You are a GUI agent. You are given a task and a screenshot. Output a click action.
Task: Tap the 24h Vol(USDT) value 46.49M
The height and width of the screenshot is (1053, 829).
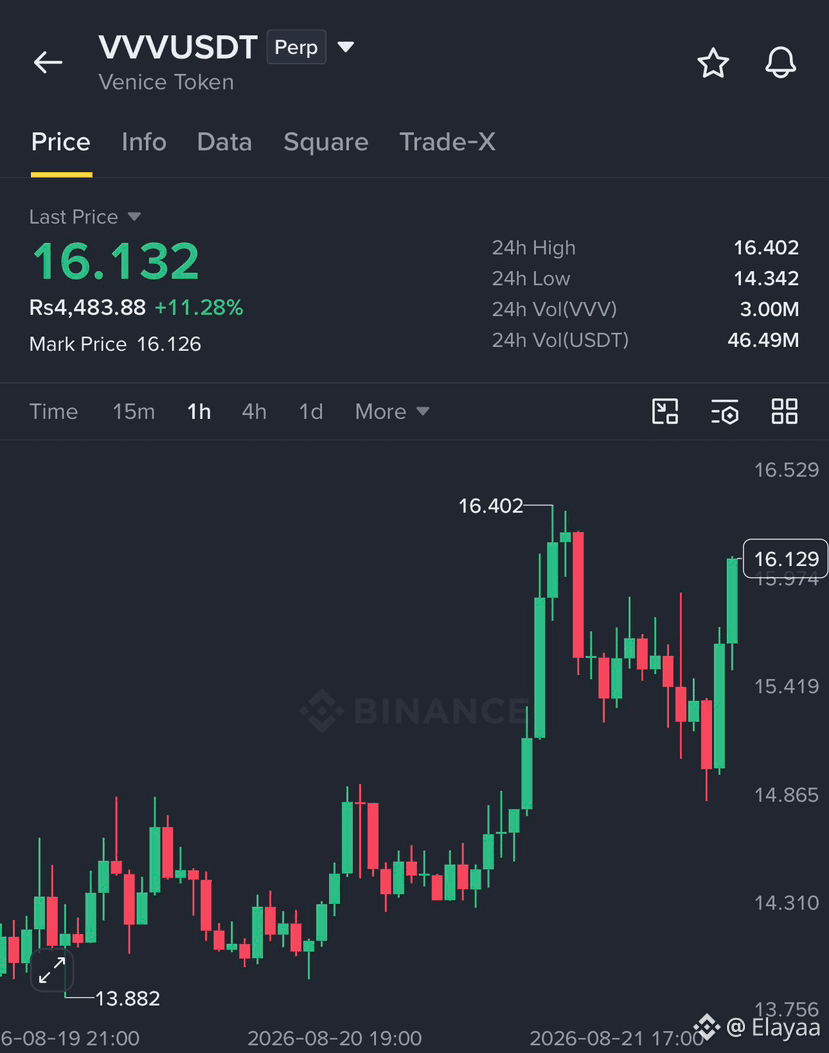pyautogui.click(x=763, y=340)
